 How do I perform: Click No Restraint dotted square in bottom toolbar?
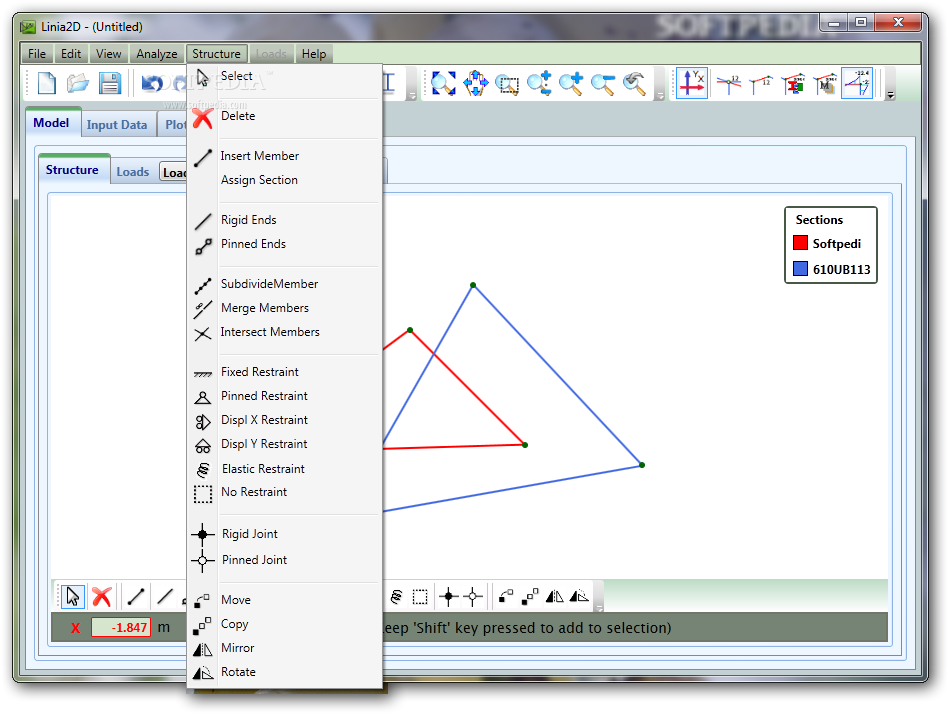(x=420, y=597)
